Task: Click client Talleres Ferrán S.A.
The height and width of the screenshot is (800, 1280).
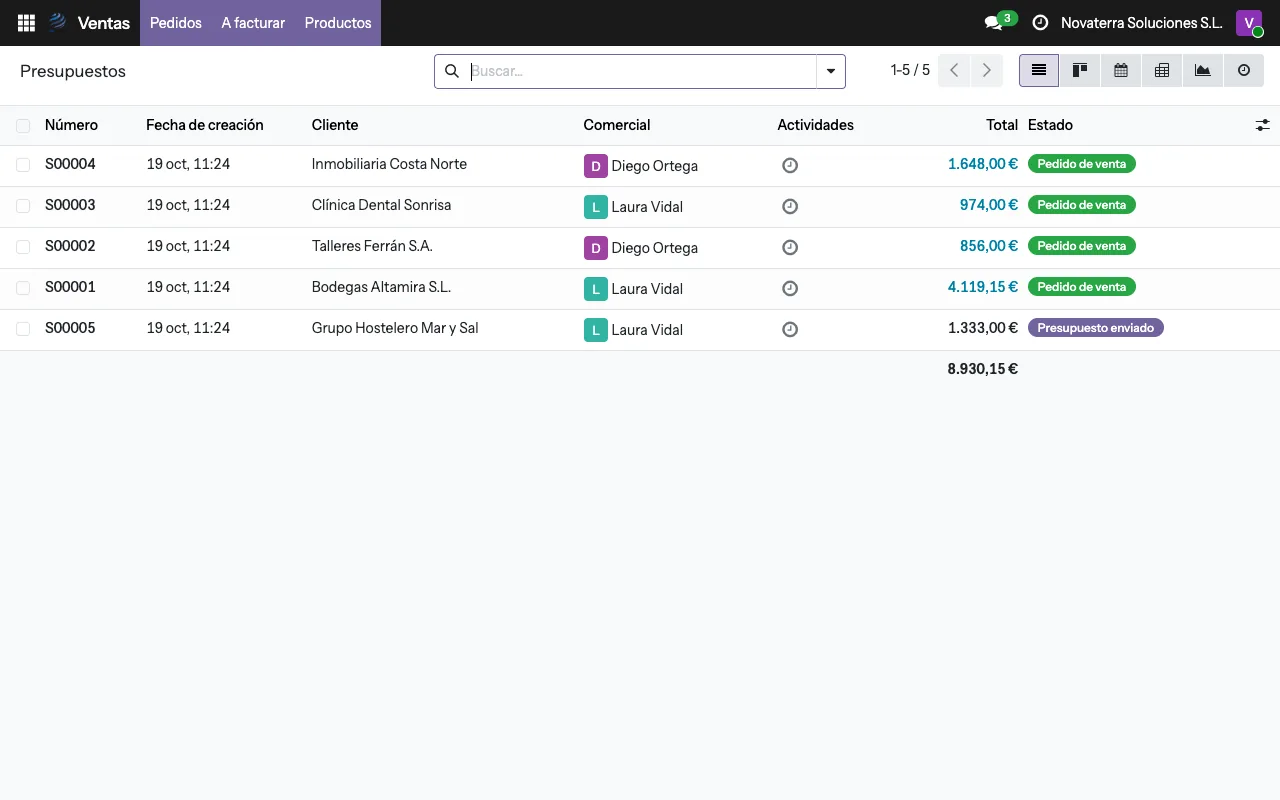Action: (x=372, y=246)
